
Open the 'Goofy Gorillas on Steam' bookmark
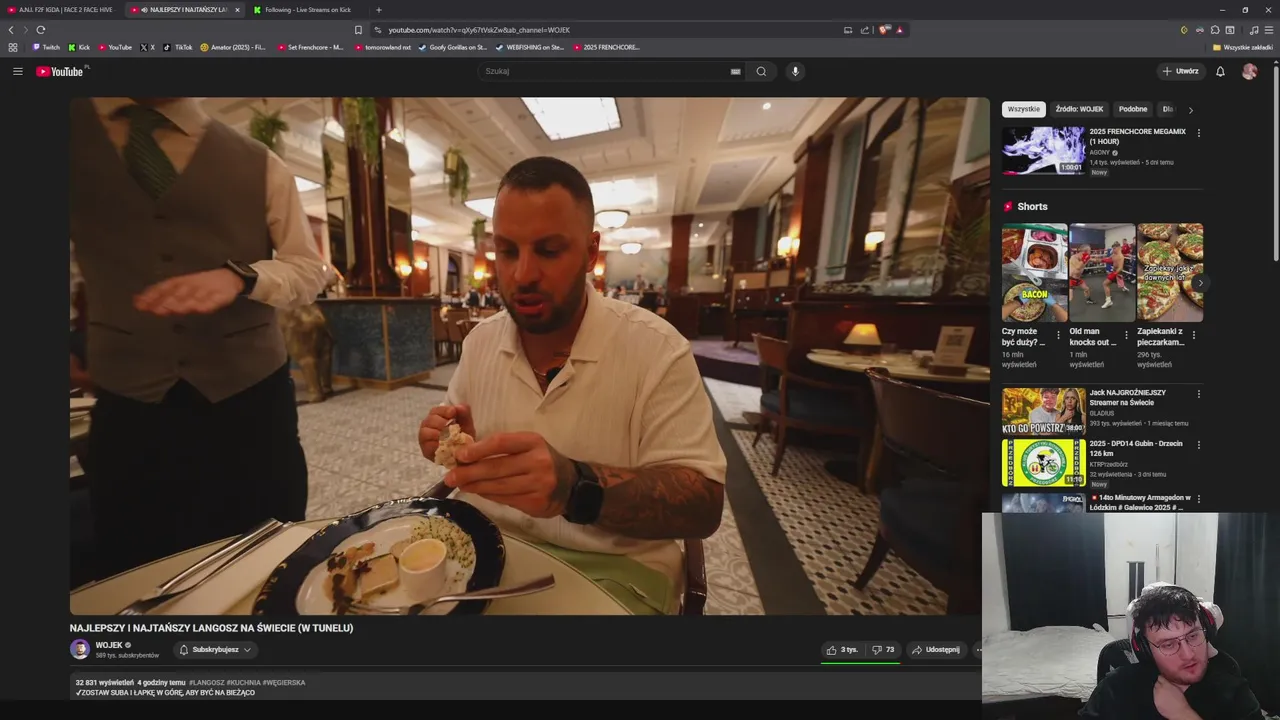click(x=453, y=47)
